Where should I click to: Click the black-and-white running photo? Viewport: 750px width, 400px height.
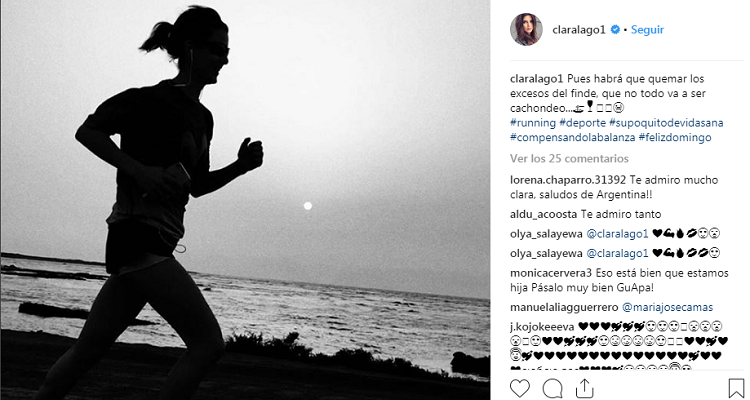tap(245, 200)
